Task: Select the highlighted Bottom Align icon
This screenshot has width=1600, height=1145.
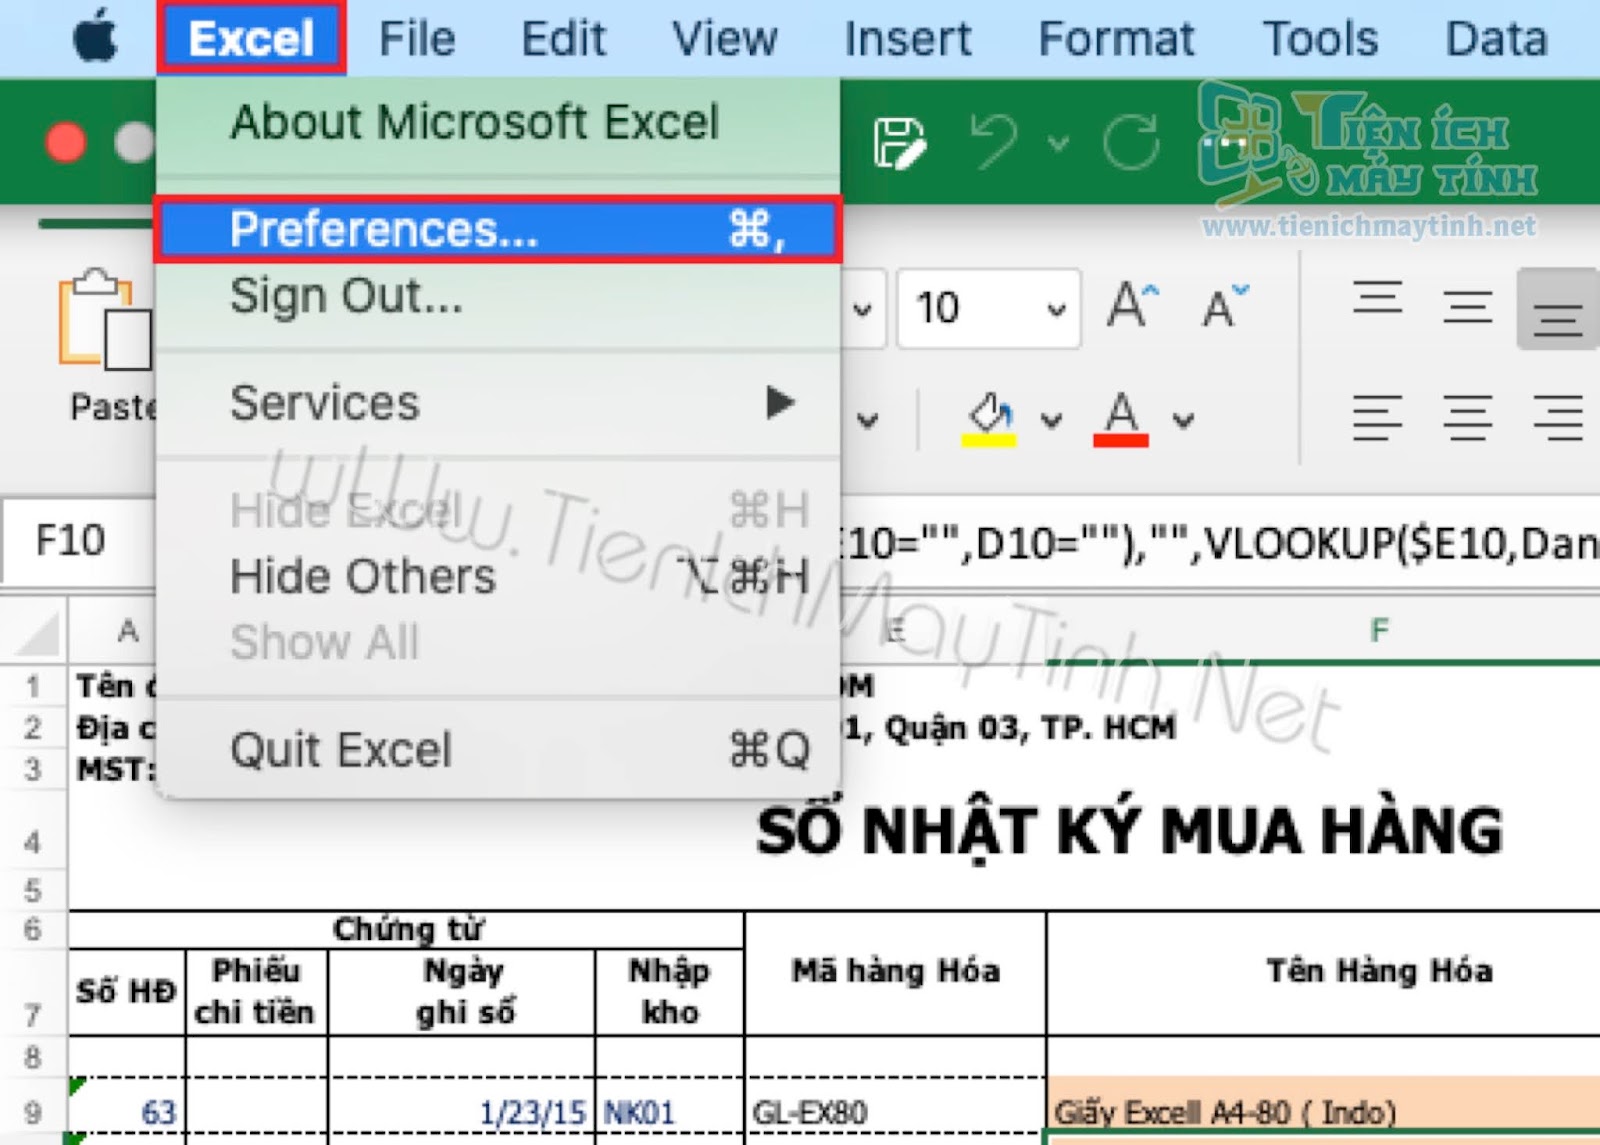Action: tap(1557, 309)
